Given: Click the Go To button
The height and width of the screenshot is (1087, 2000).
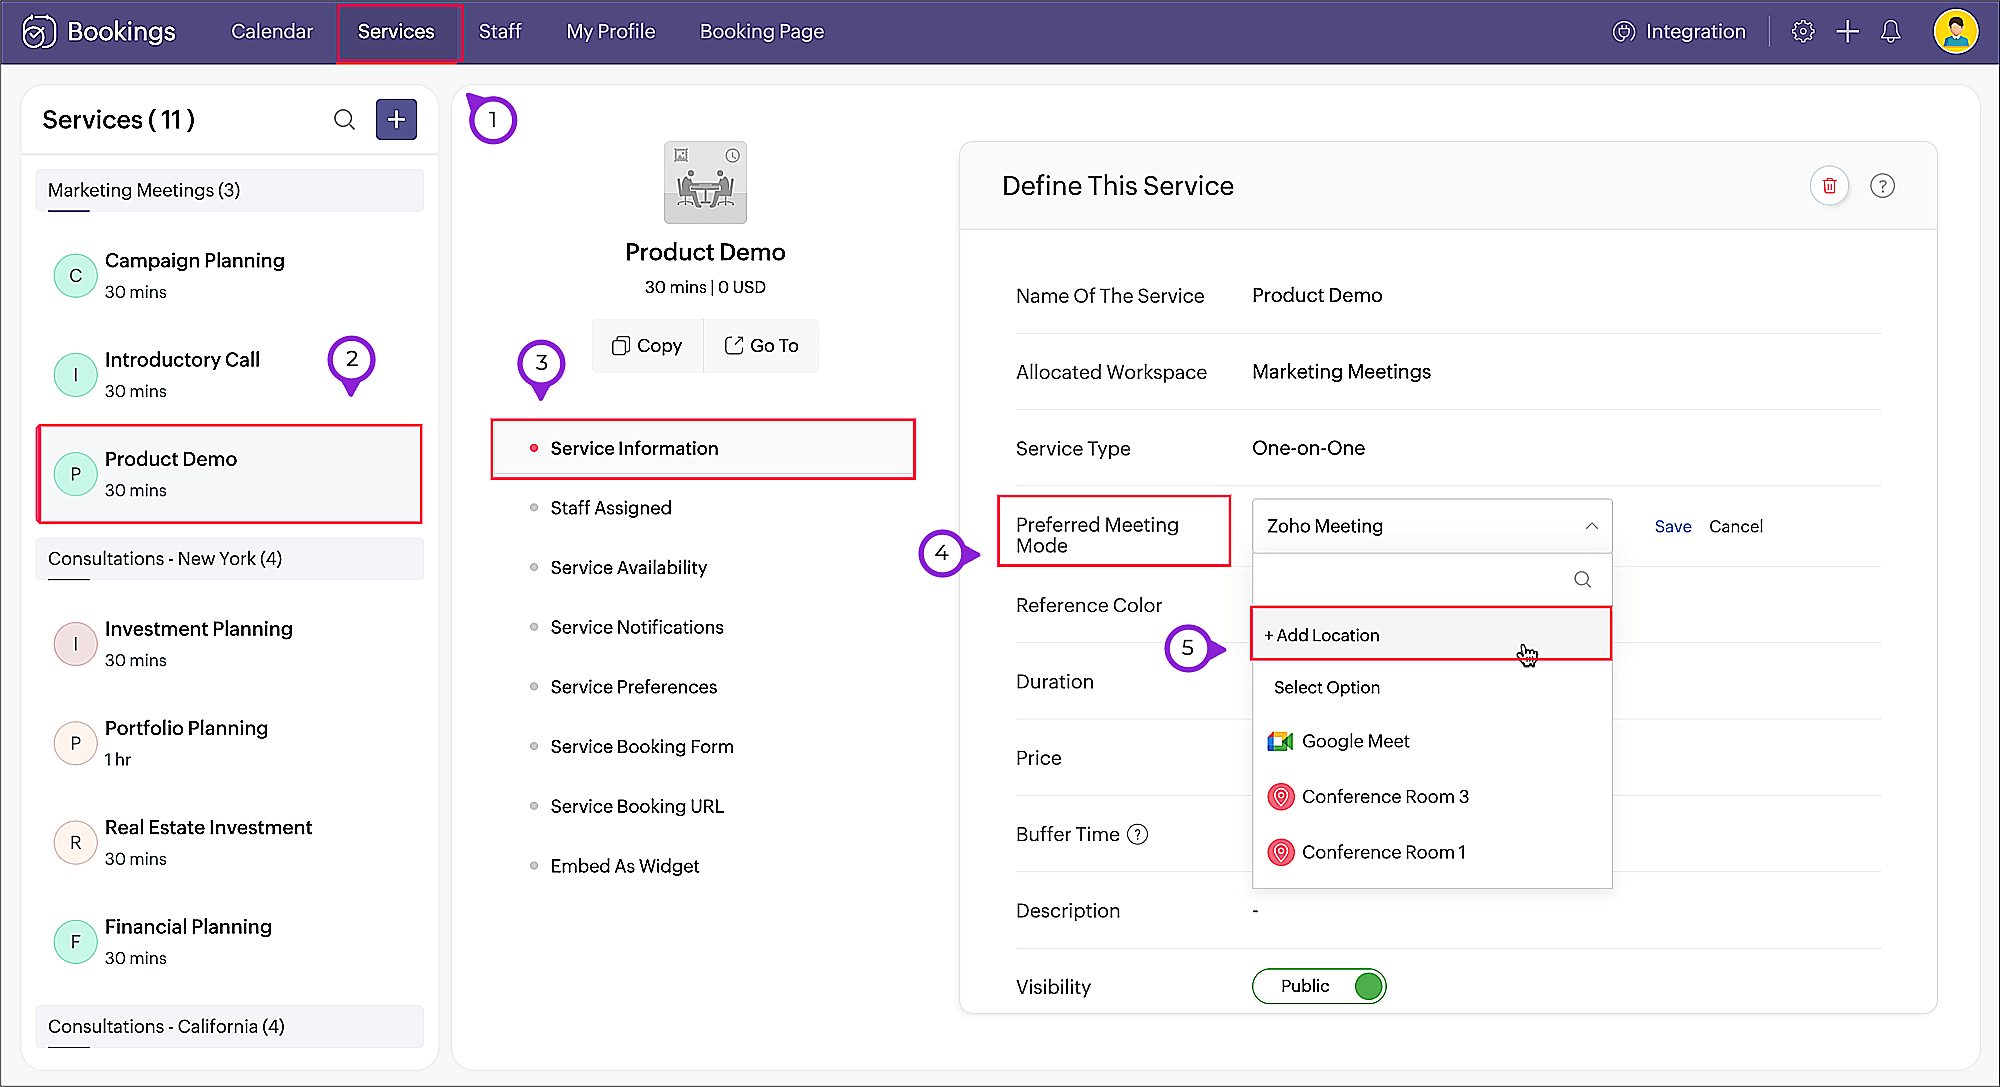Looking at the screenshot, I should pos(761,346).
